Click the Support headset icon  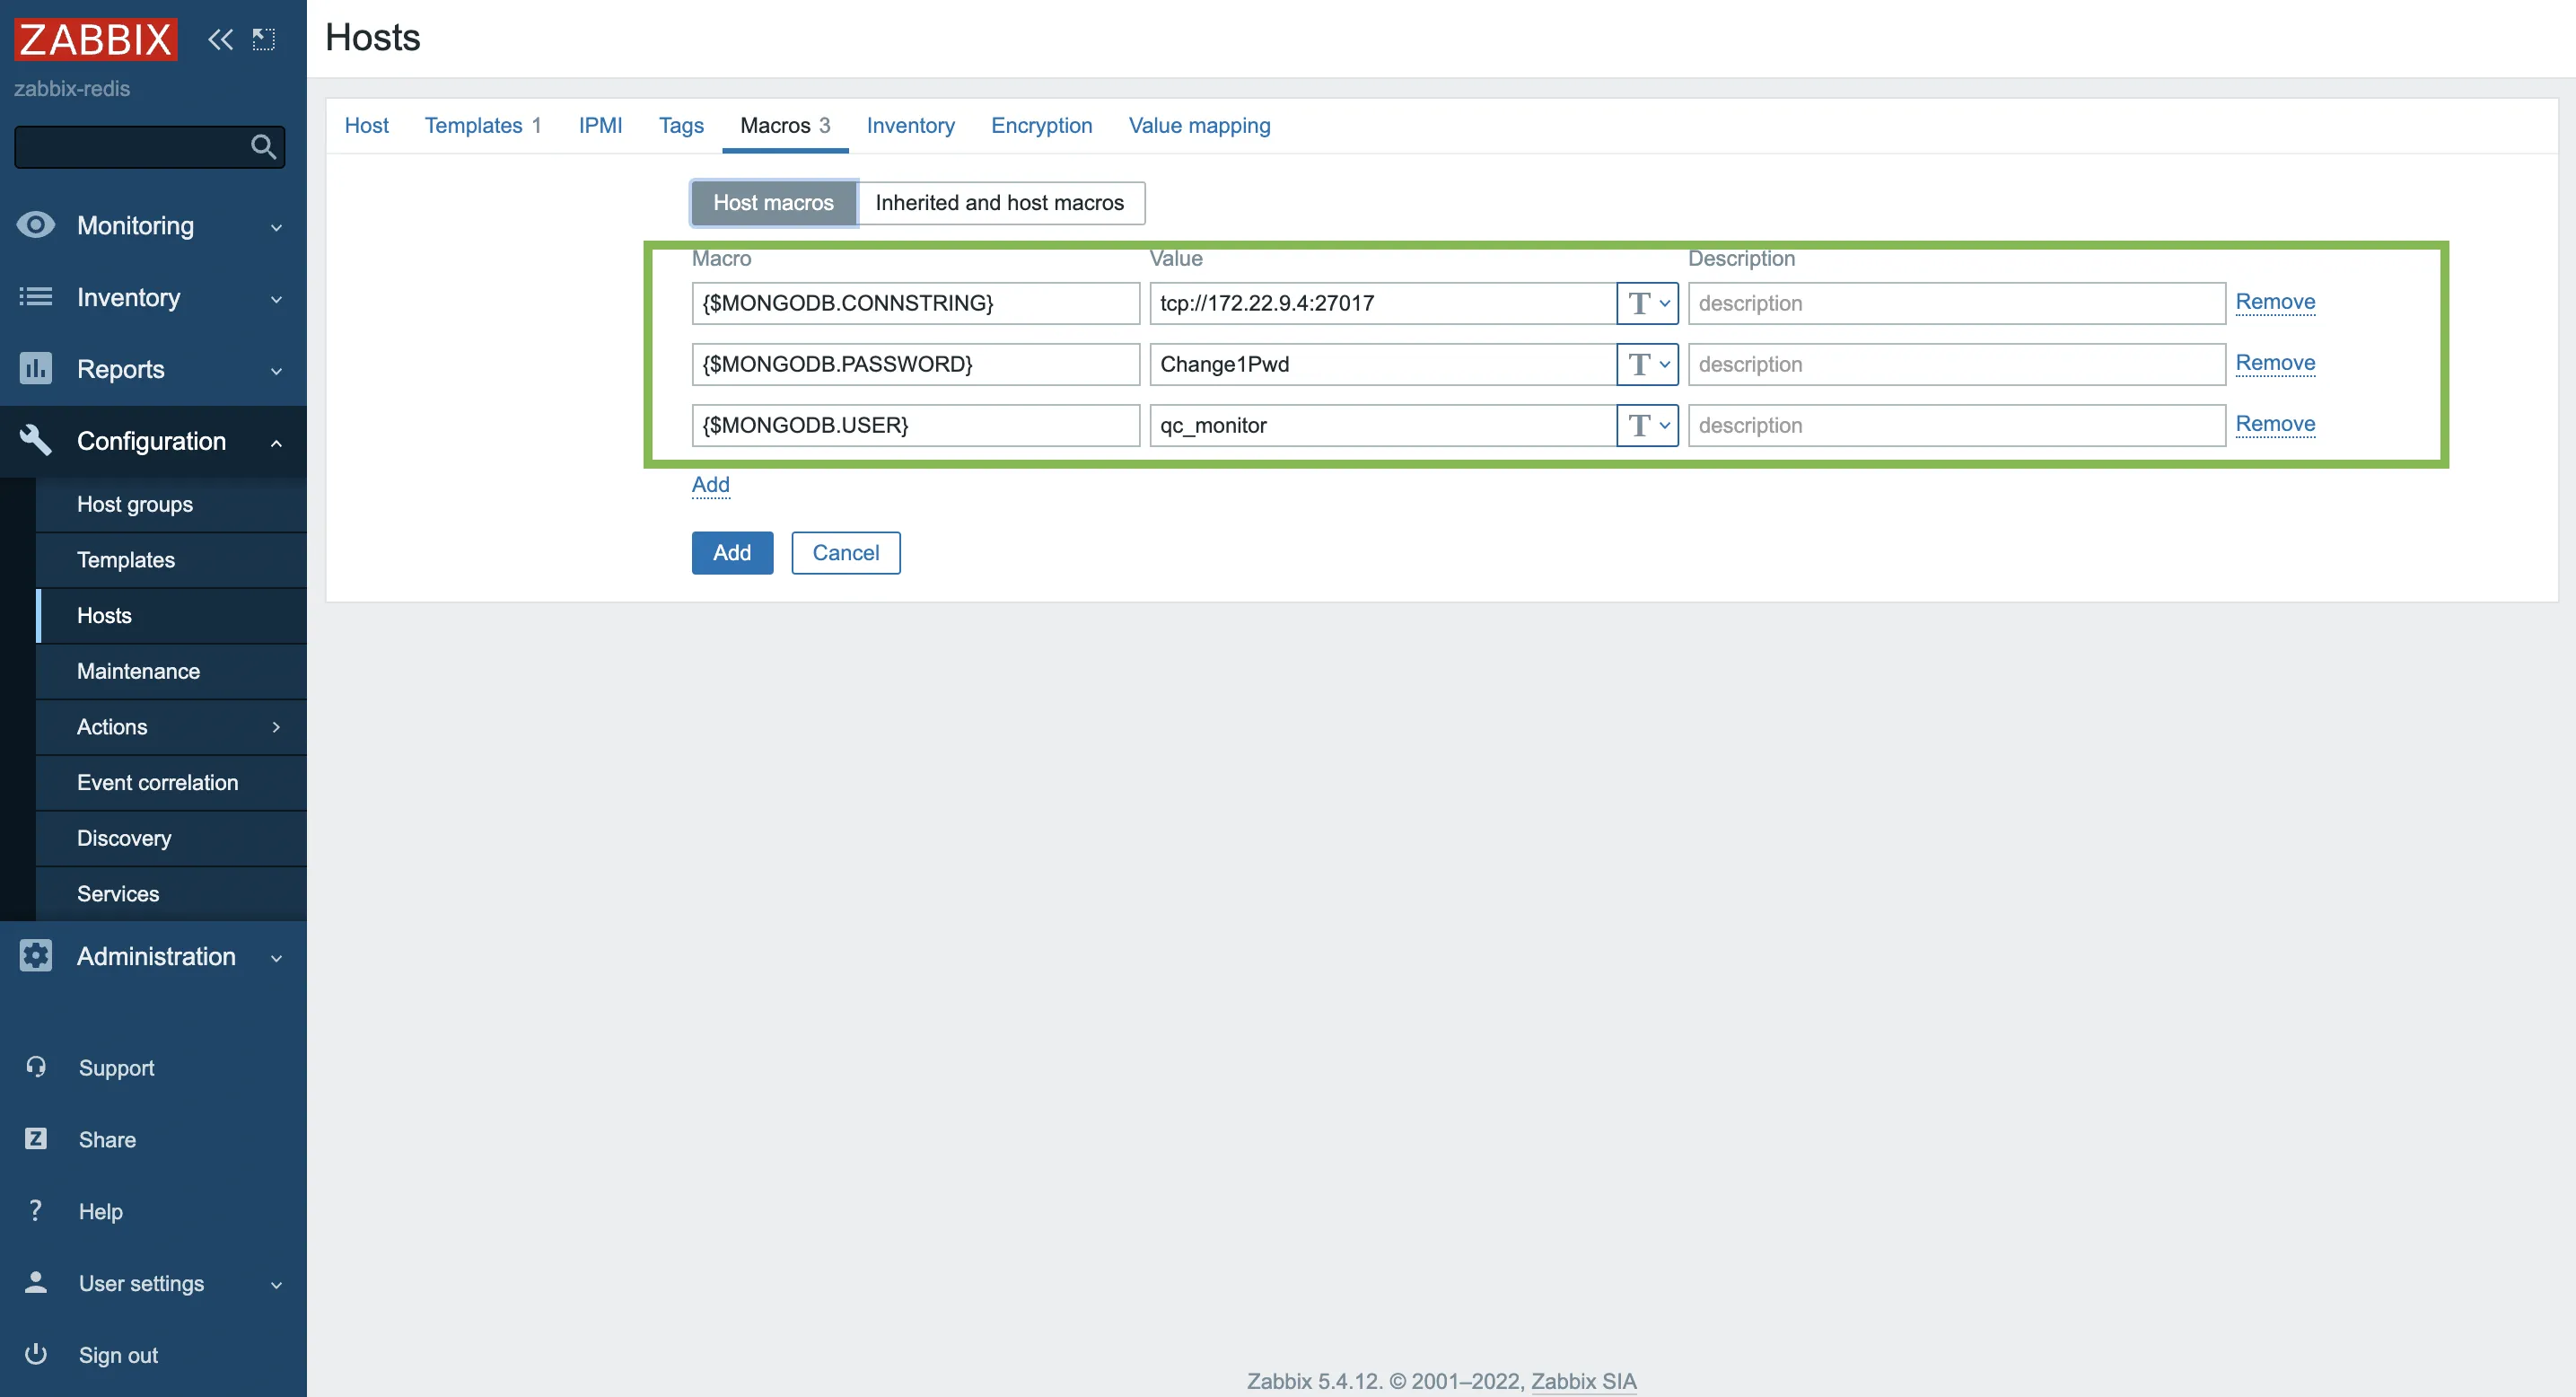click(x=36, y=1067)
